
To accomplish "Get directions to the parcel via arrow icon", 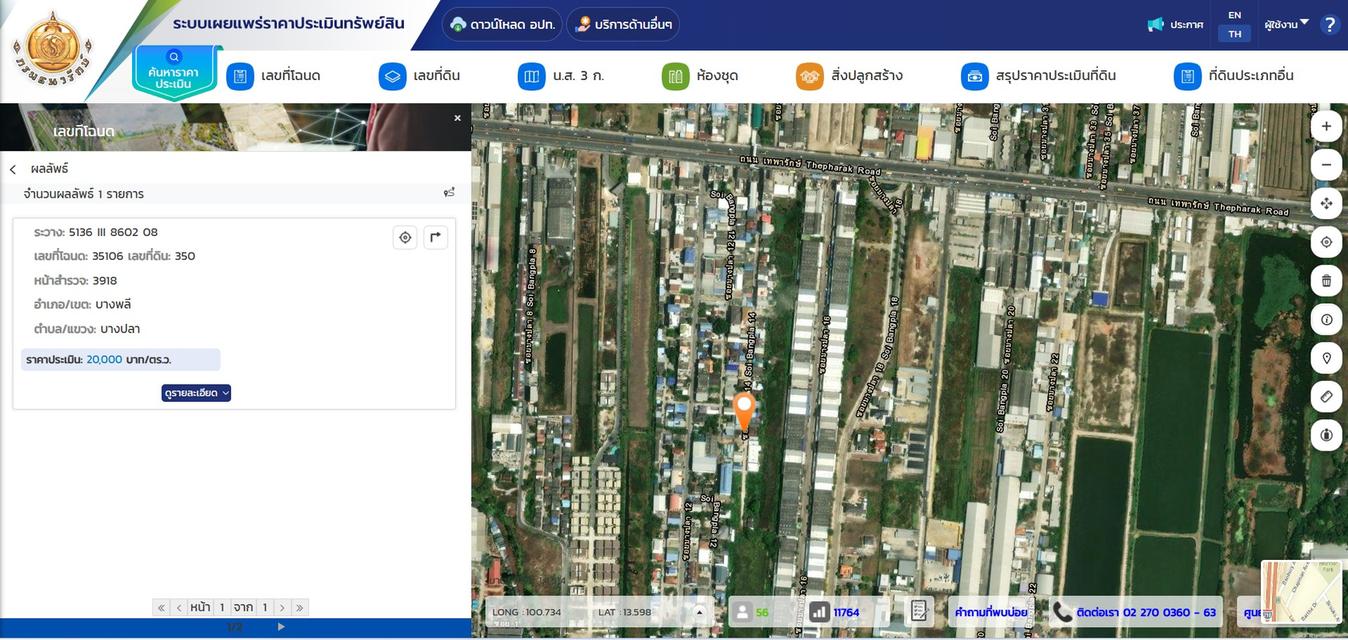I will (x=435, y=237).
